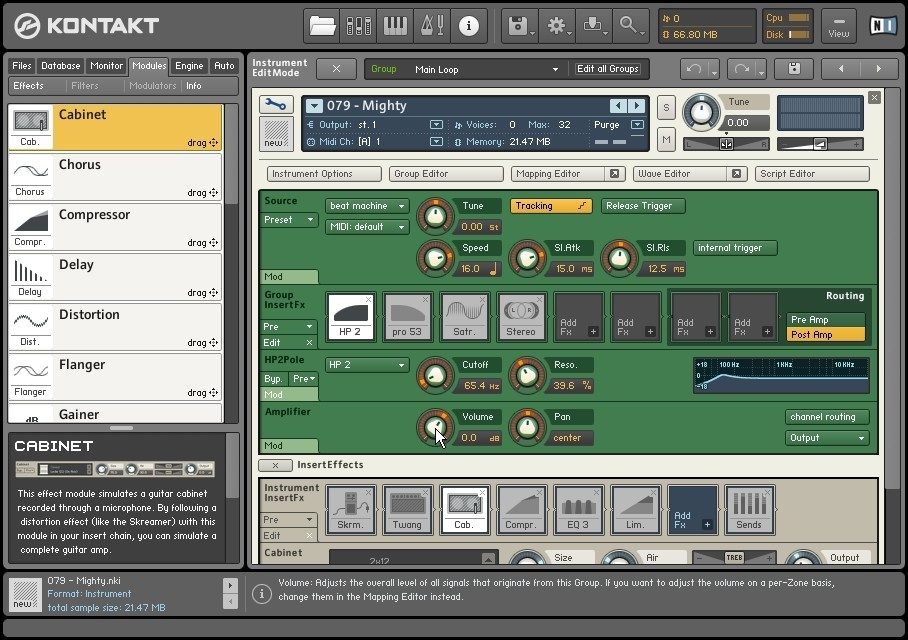Viewport: 908px width, 640px height.
Task: Click the Amplifier Volume knob
Action: [x=435, y=427]
